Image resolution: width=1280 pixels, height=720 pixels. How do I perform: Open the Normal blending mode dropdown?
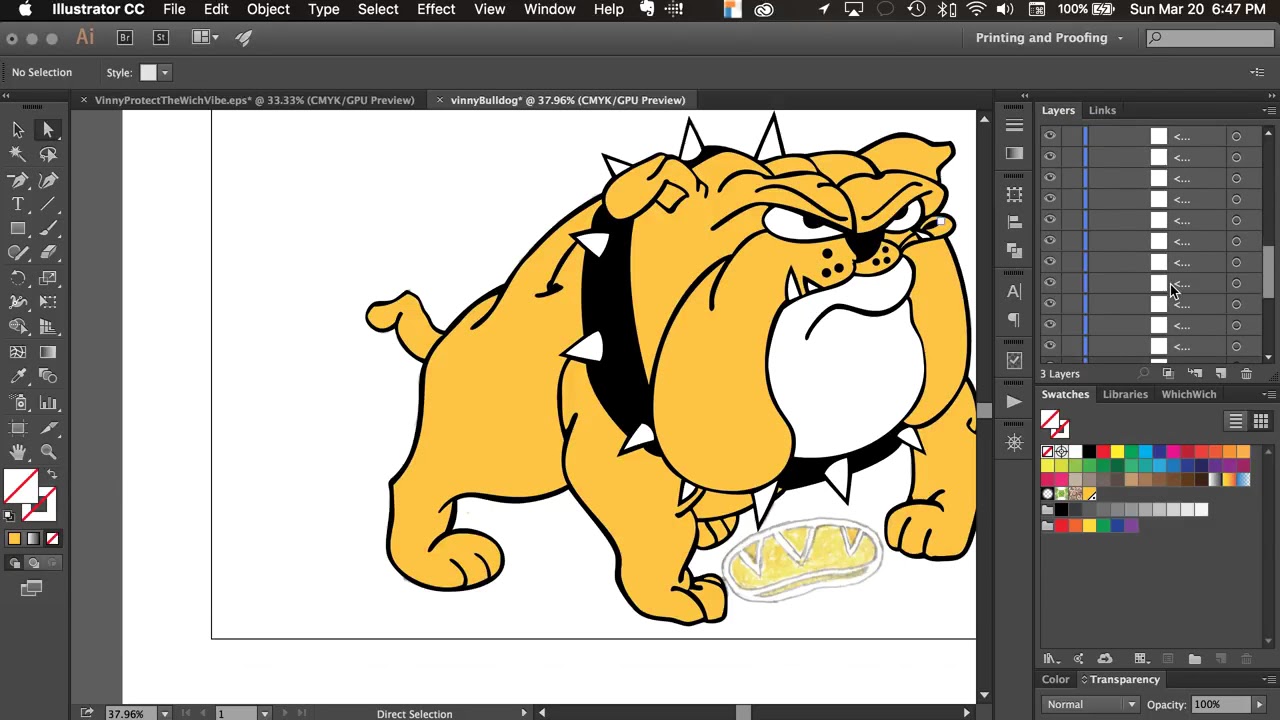click(1090, 704)
